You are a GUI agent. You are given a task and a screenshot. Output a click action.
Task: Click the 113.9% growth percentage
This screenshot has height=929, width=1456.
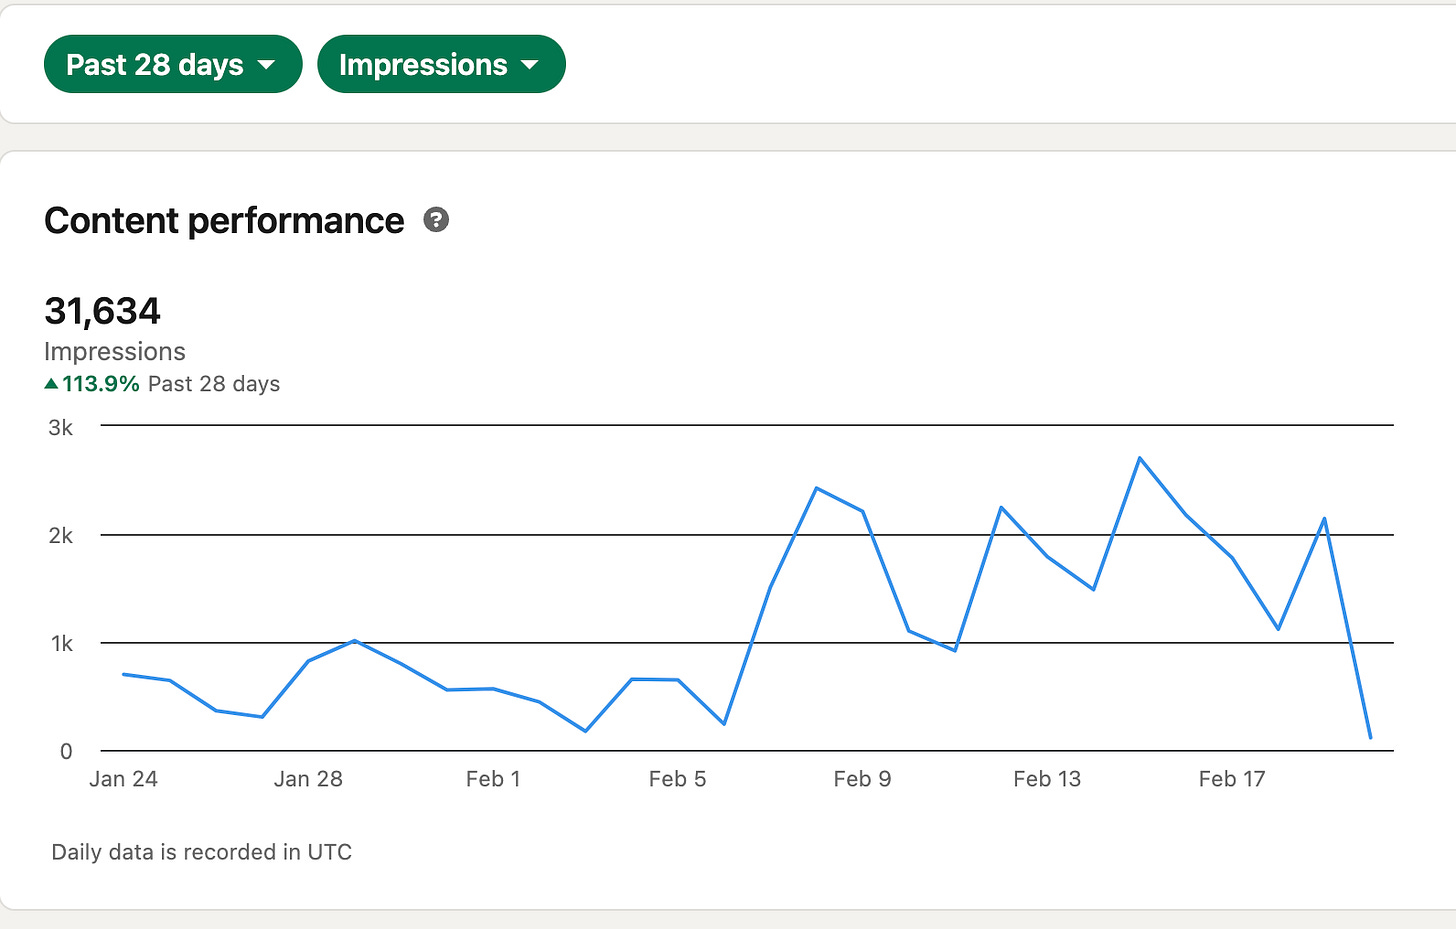coord(101,384)
